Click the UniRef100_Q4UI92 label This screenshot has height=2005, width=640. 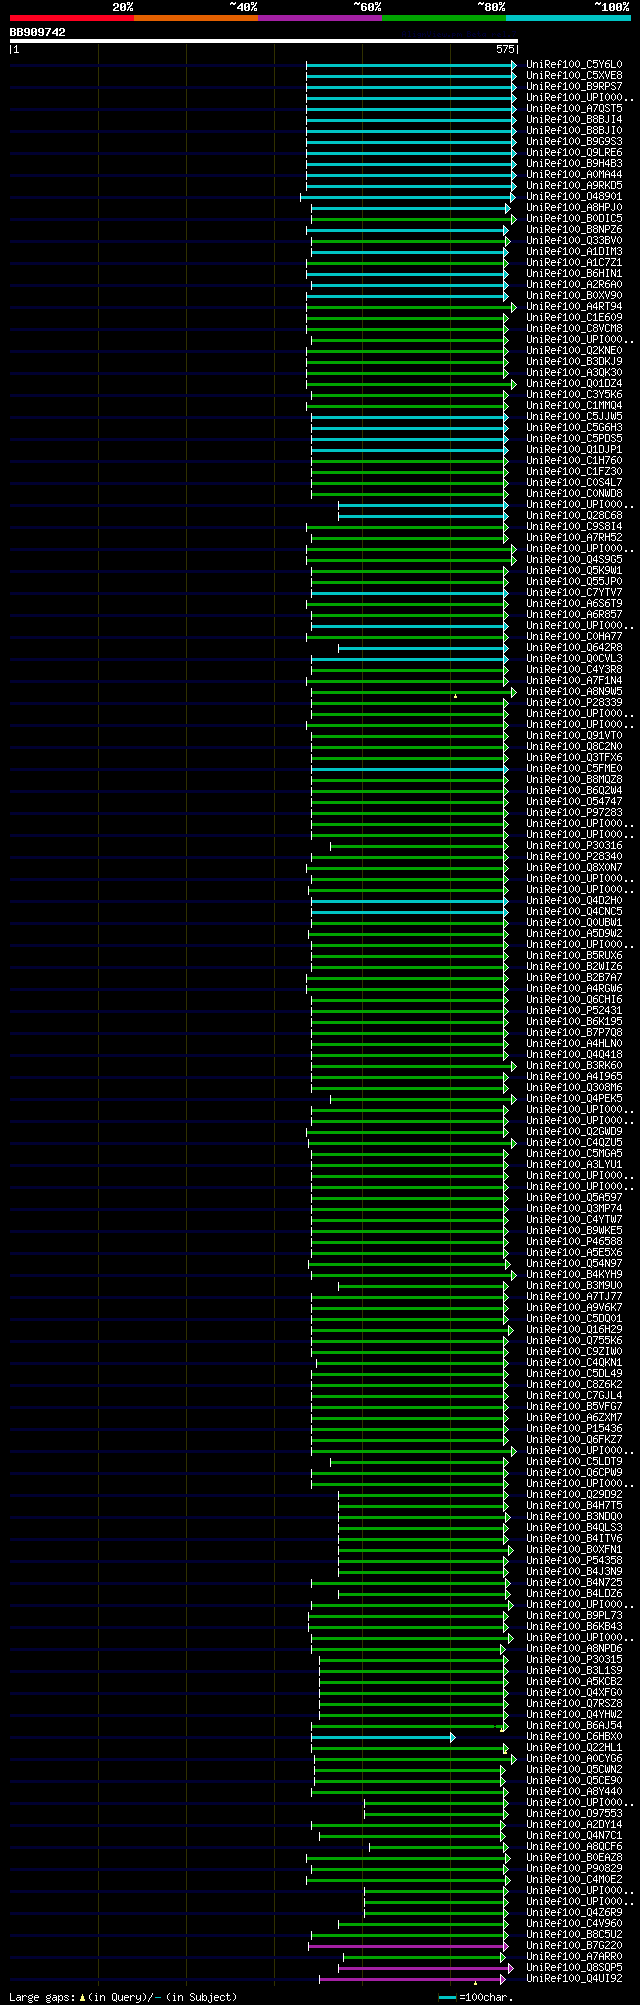click(574, 1979)
